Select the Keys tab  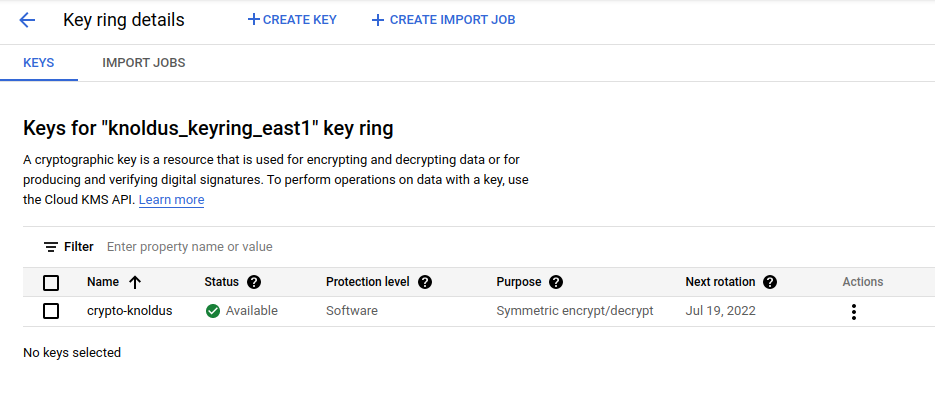(x=38, y=63)
